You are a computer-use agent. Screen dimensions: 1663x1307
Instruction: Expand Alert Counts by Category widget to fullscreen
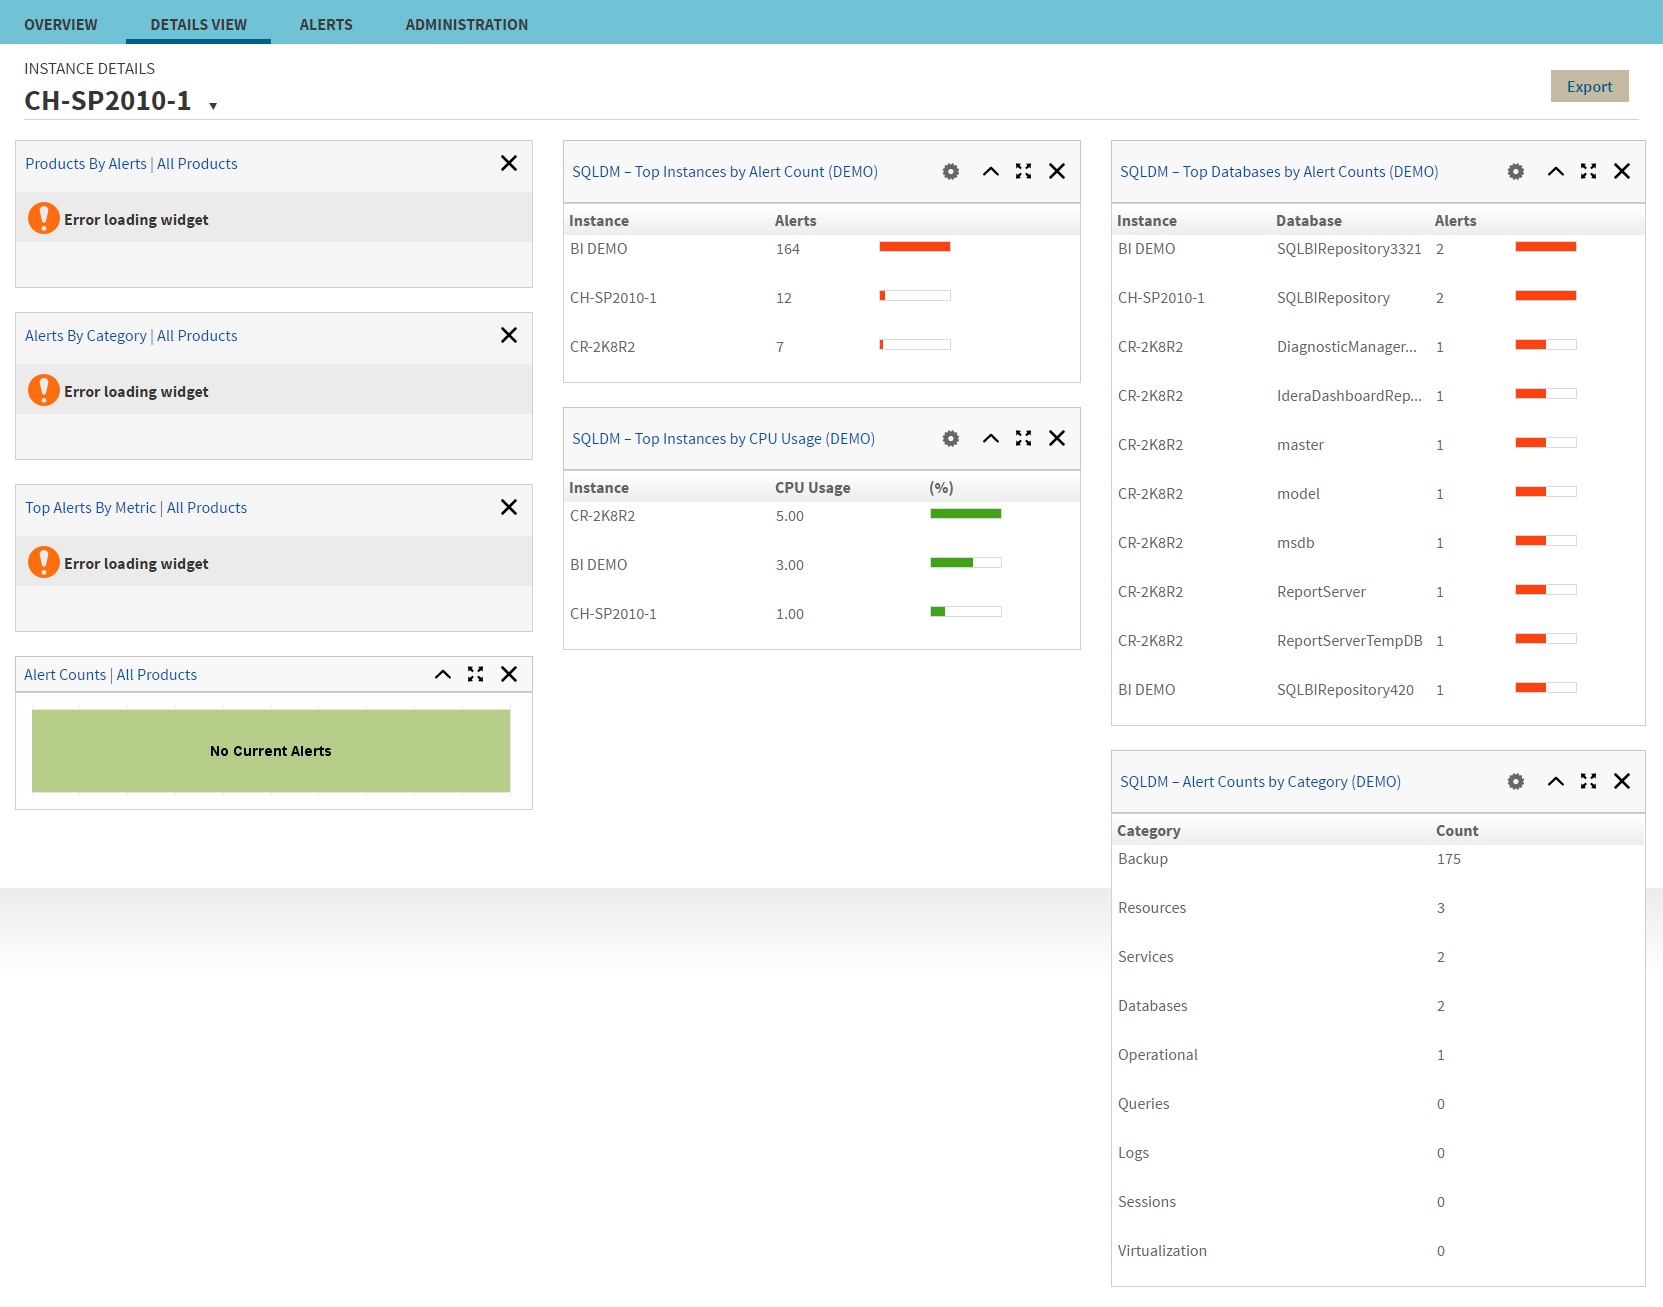pos(1588,782)
